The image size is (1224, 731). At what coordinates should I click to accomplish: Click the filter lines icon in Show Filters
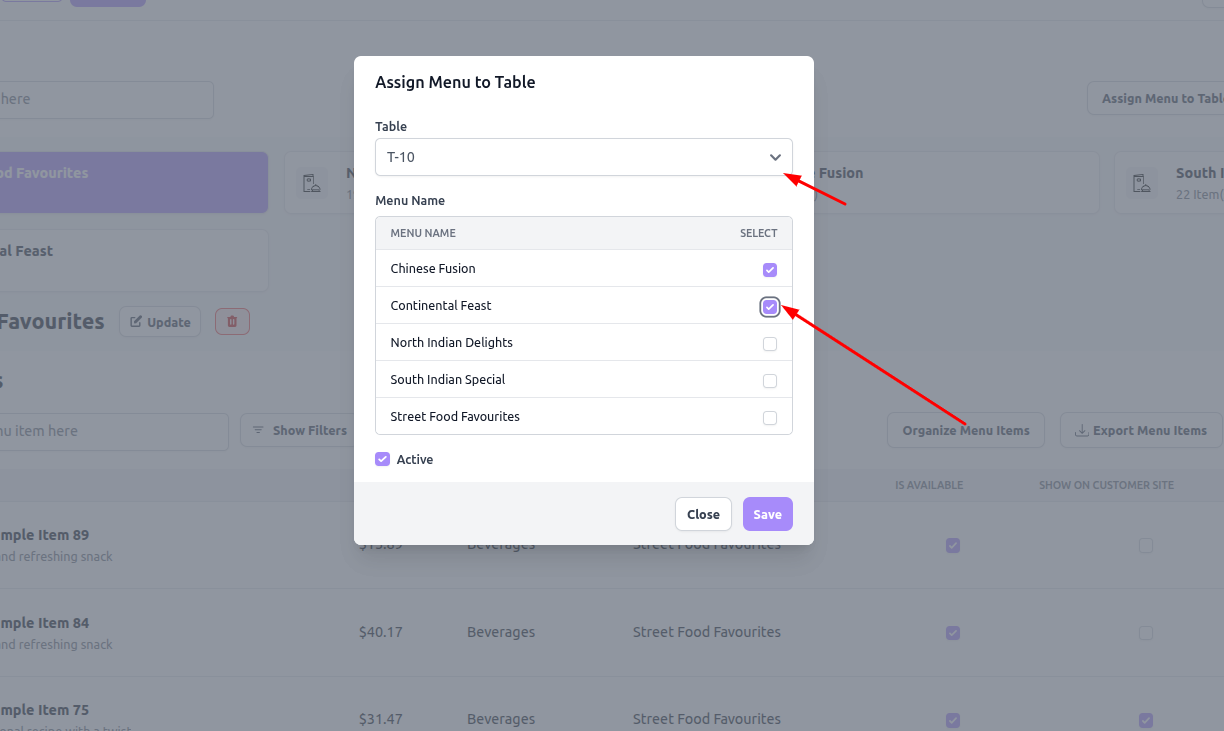(x=258, y=430)
